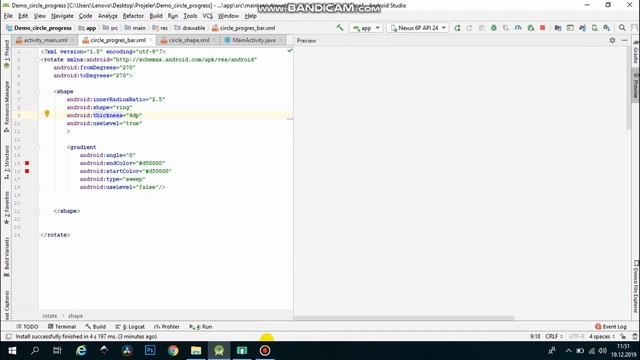Open File Explorer from the taskbar

196,351
